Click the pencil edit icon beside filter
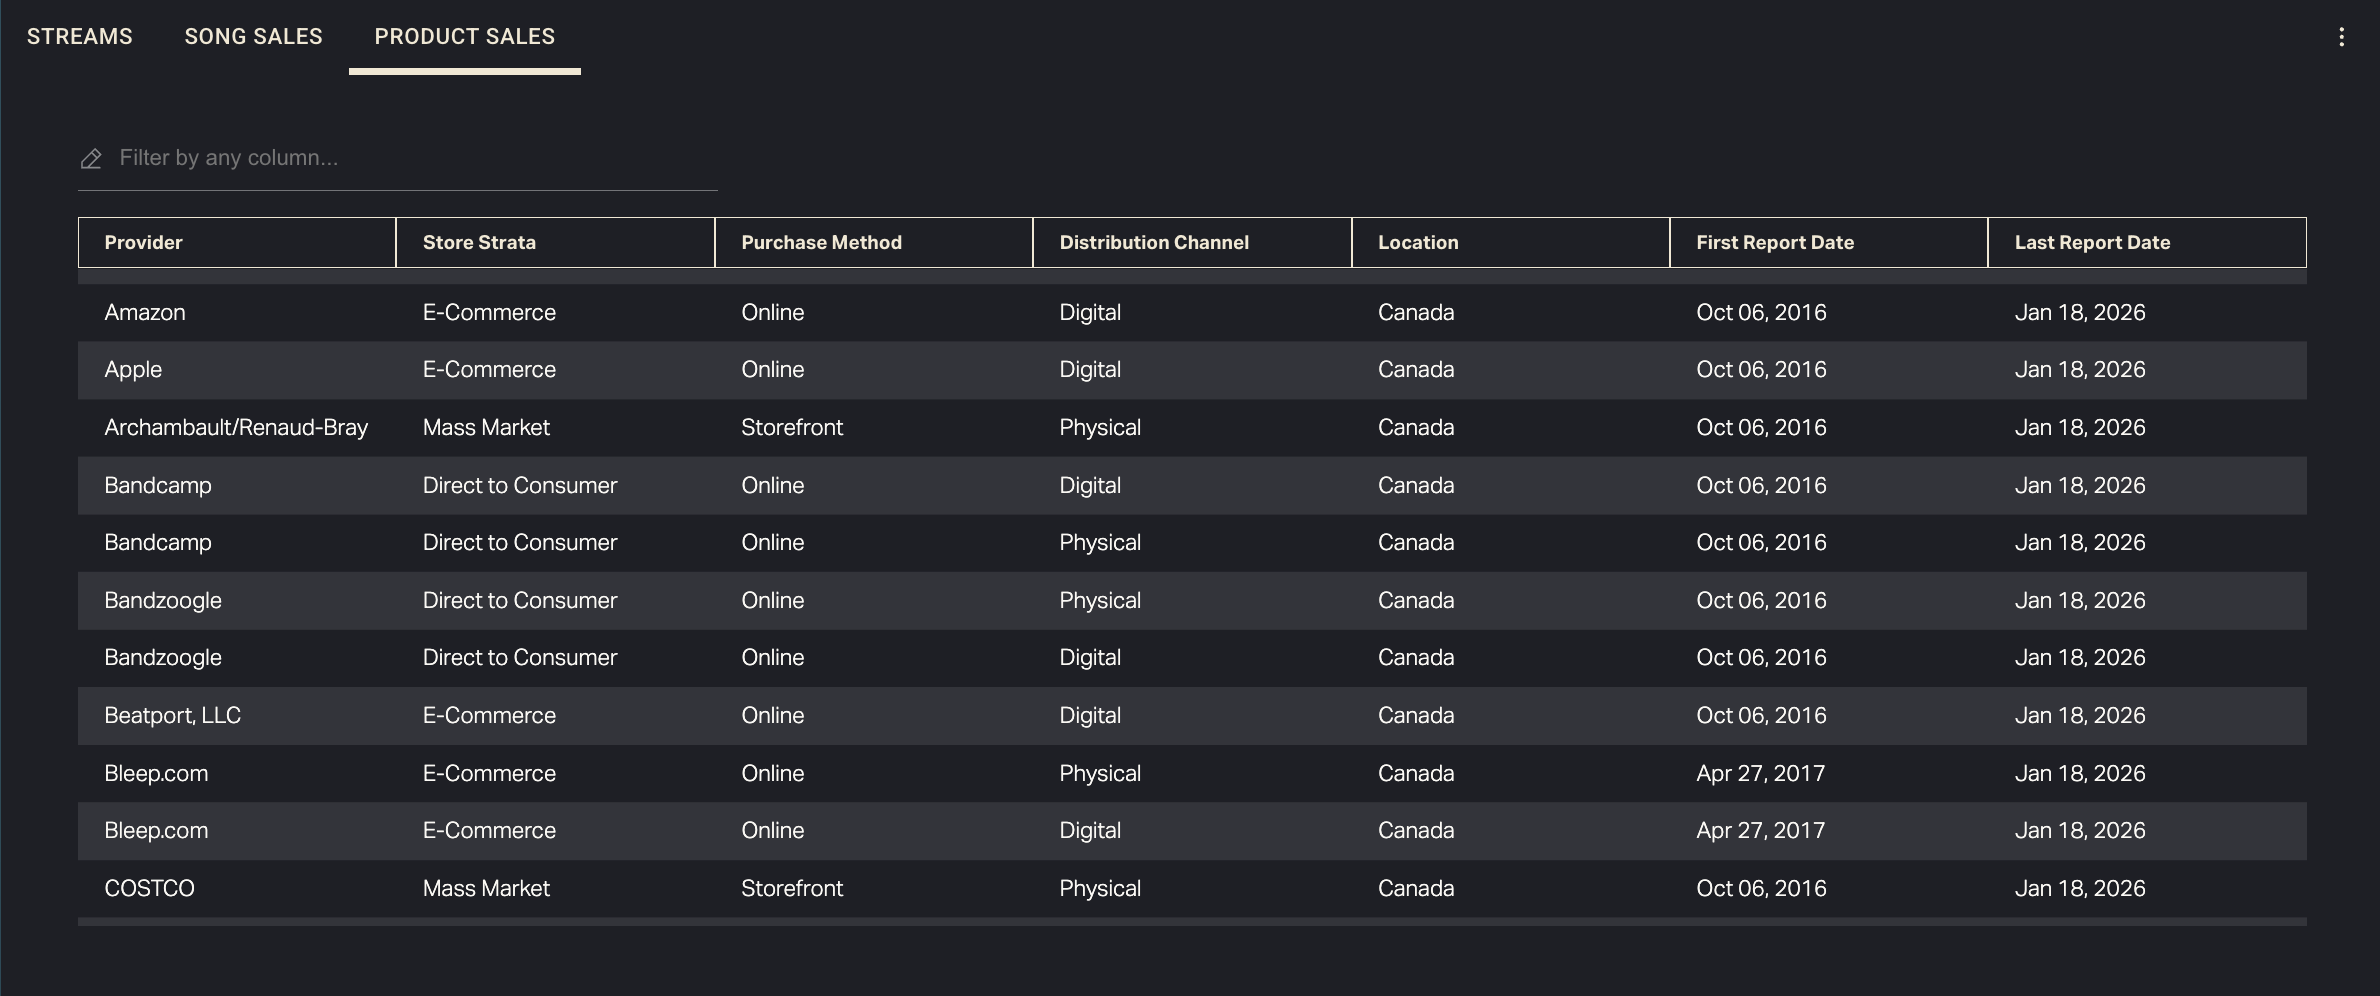The height and width of the screenshot is (996, 2380). (91, 159)
